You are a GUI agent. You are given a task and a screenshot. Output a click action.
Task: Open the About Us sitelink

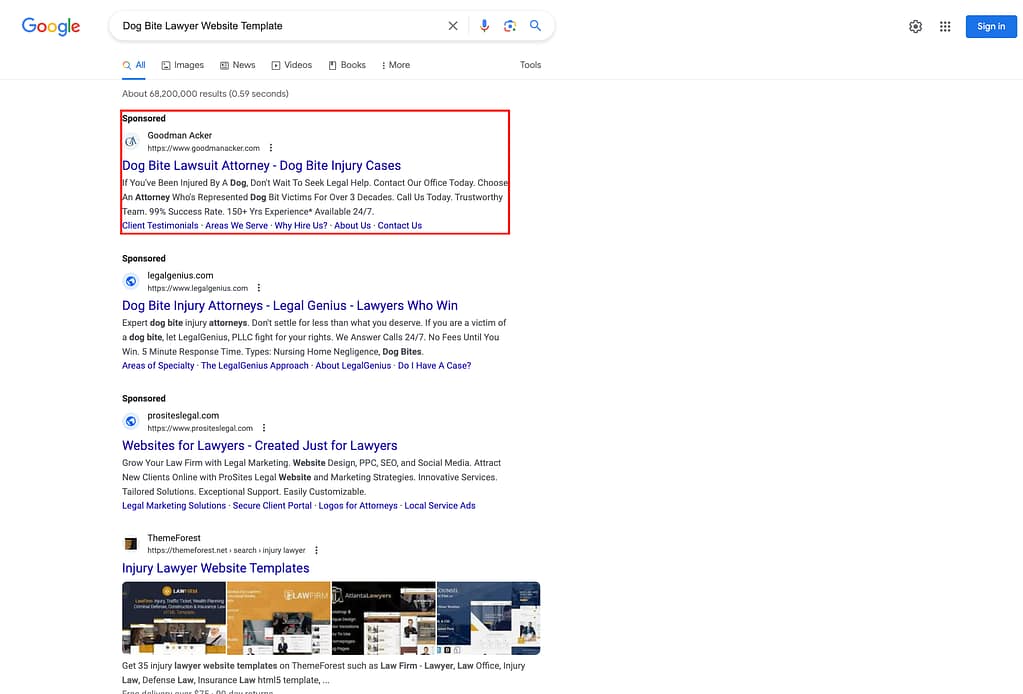(352, 226)
